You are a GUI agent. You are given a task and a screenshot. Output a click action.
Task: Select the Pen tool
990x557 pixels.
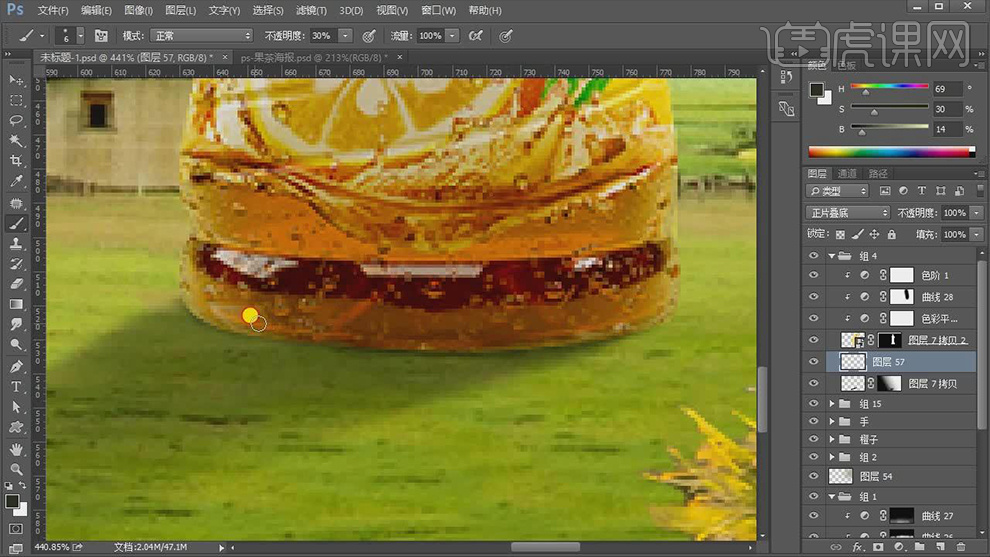pyautogui.click(x=16, y=366)
